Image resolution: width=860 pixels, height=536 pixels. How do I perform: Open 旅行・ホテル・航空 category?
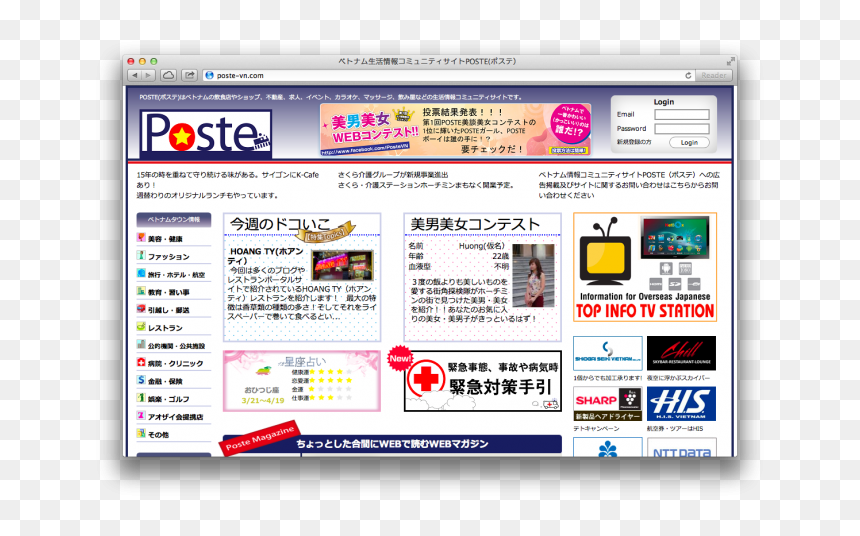click(176, 274)
